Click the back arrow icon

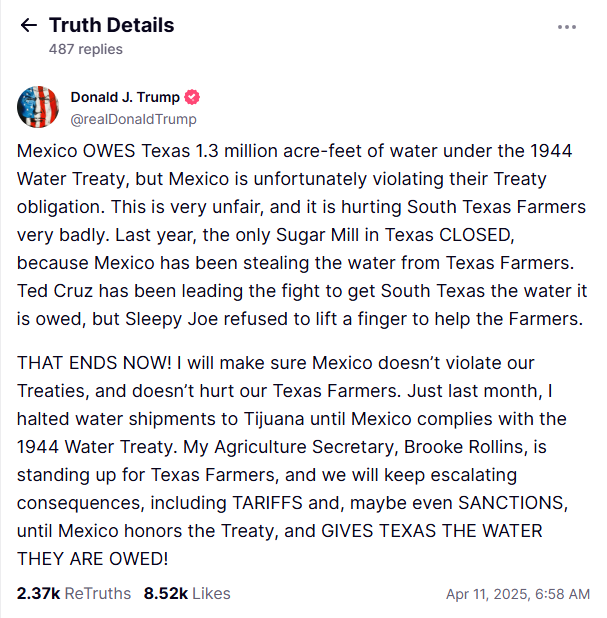(28, 26)
